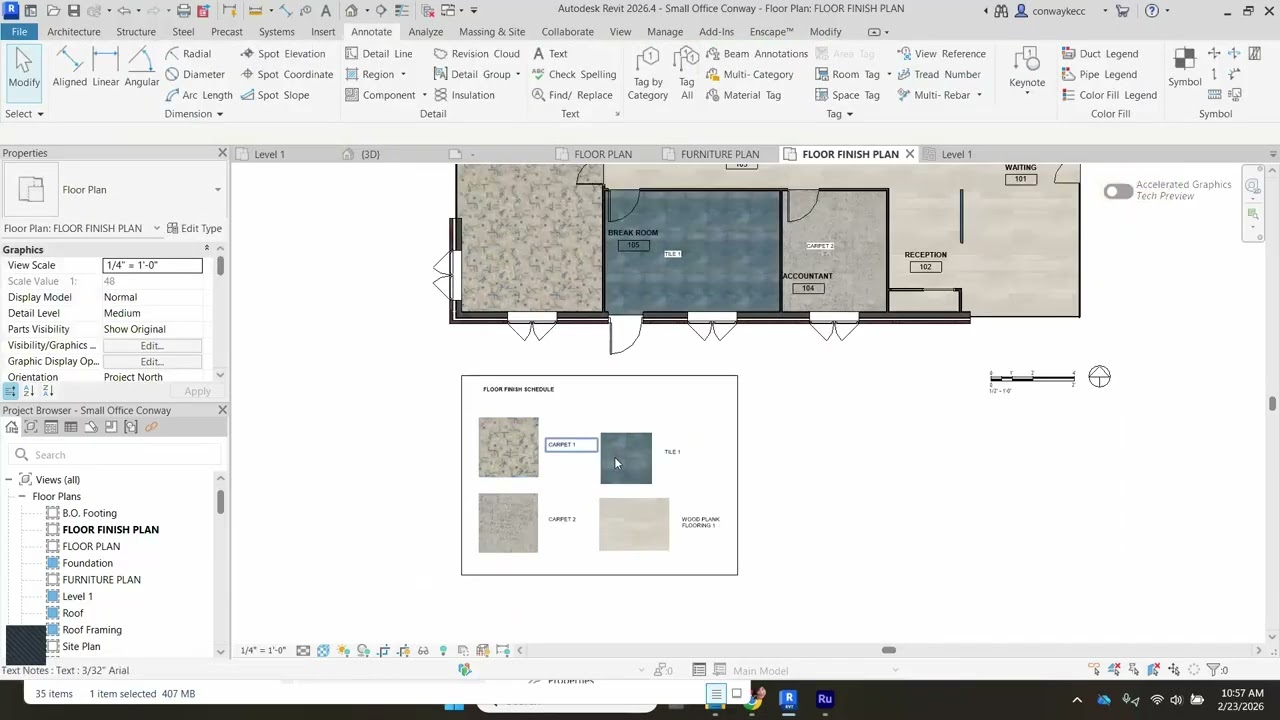
Task: Open Site Plan in Project Browser
Action: (81, 647)
